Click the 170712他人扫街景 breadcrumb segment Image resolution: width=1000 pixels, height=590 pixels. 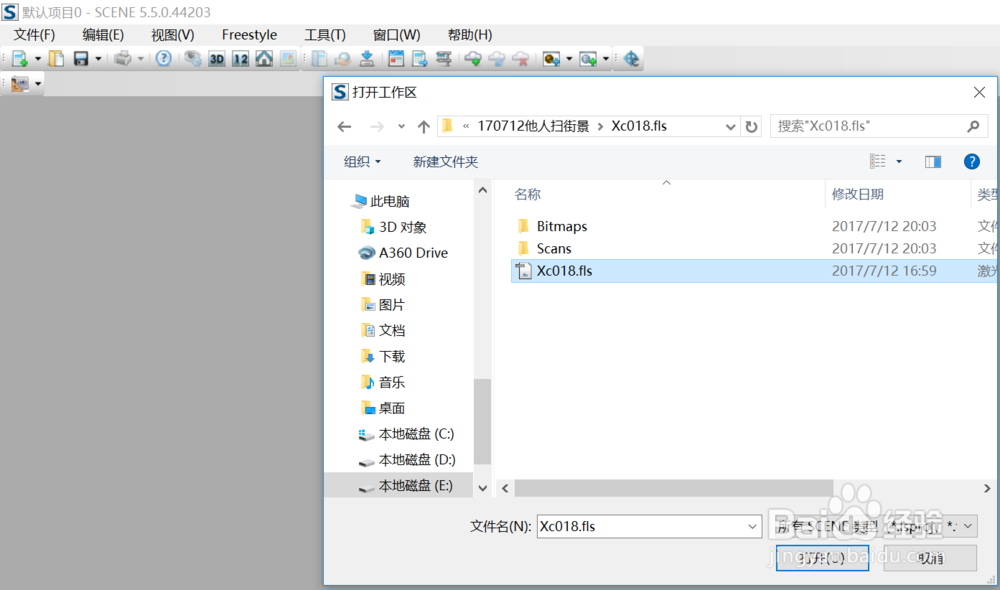533,126
